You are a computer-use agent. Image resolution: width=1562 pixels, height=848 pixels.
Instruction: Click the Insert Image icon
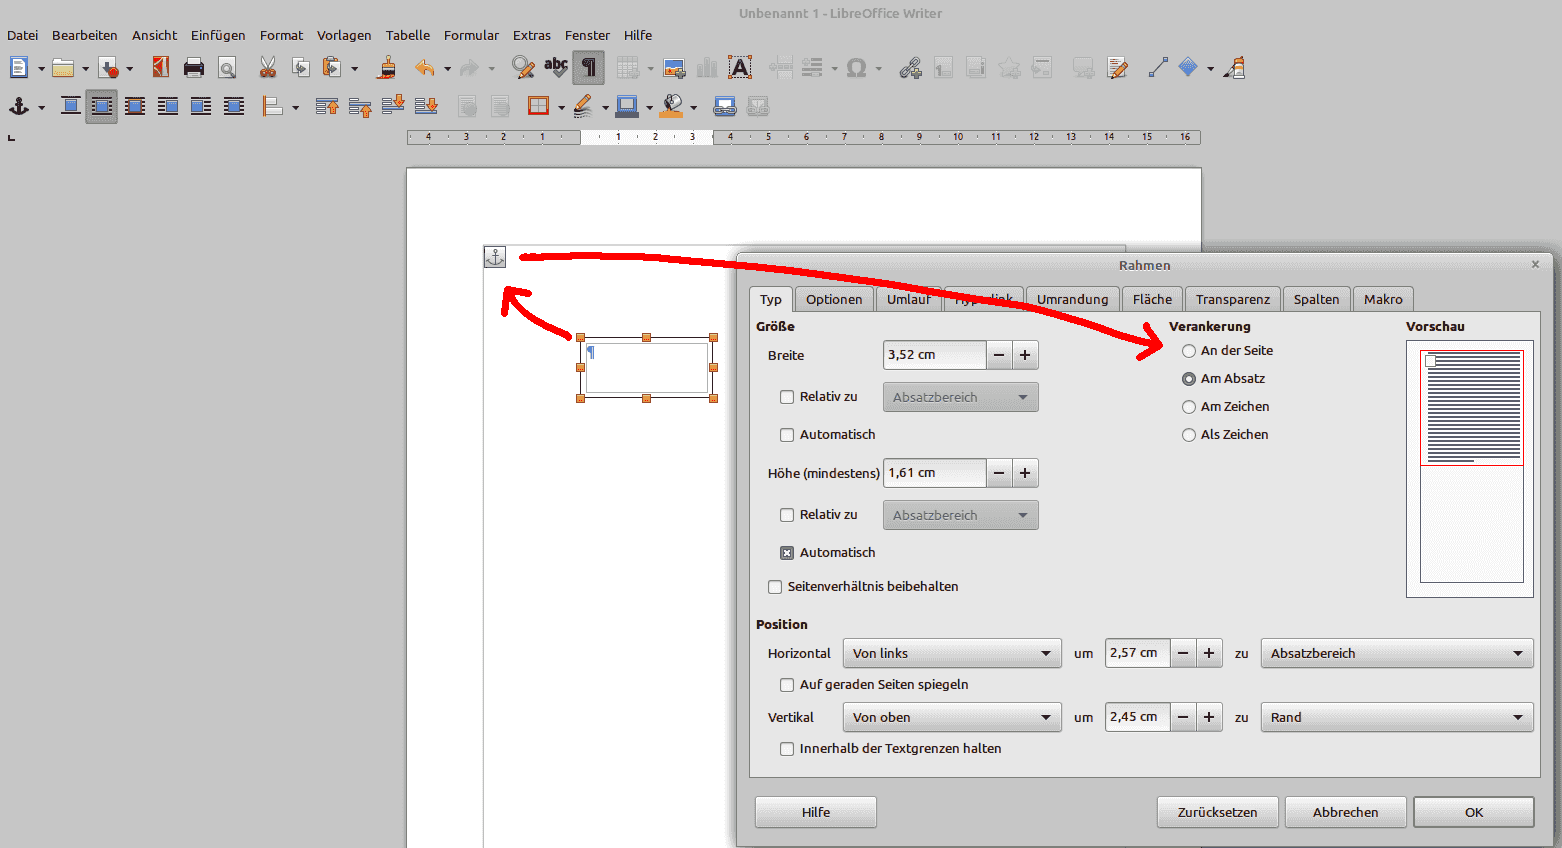click(x=674, y=68)
